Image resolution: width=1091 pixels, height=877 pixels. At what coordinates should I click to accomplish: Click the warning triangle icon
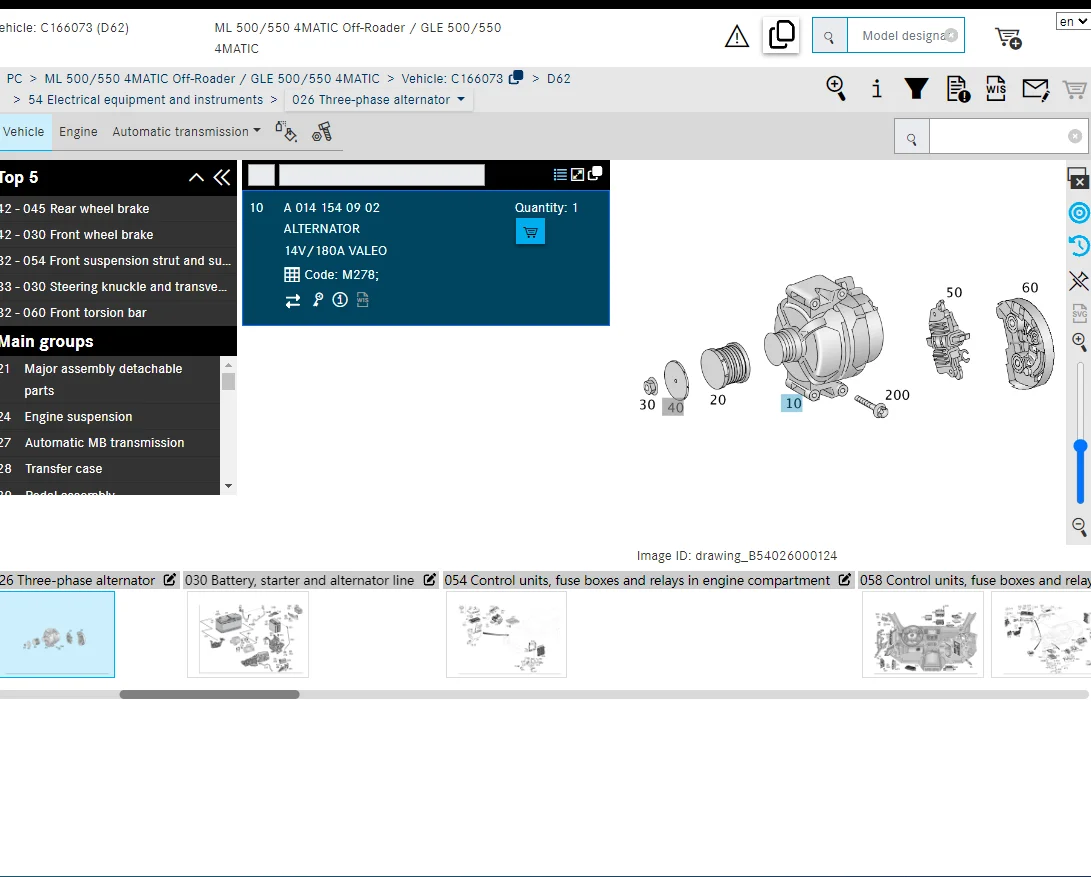coord(737,36)
